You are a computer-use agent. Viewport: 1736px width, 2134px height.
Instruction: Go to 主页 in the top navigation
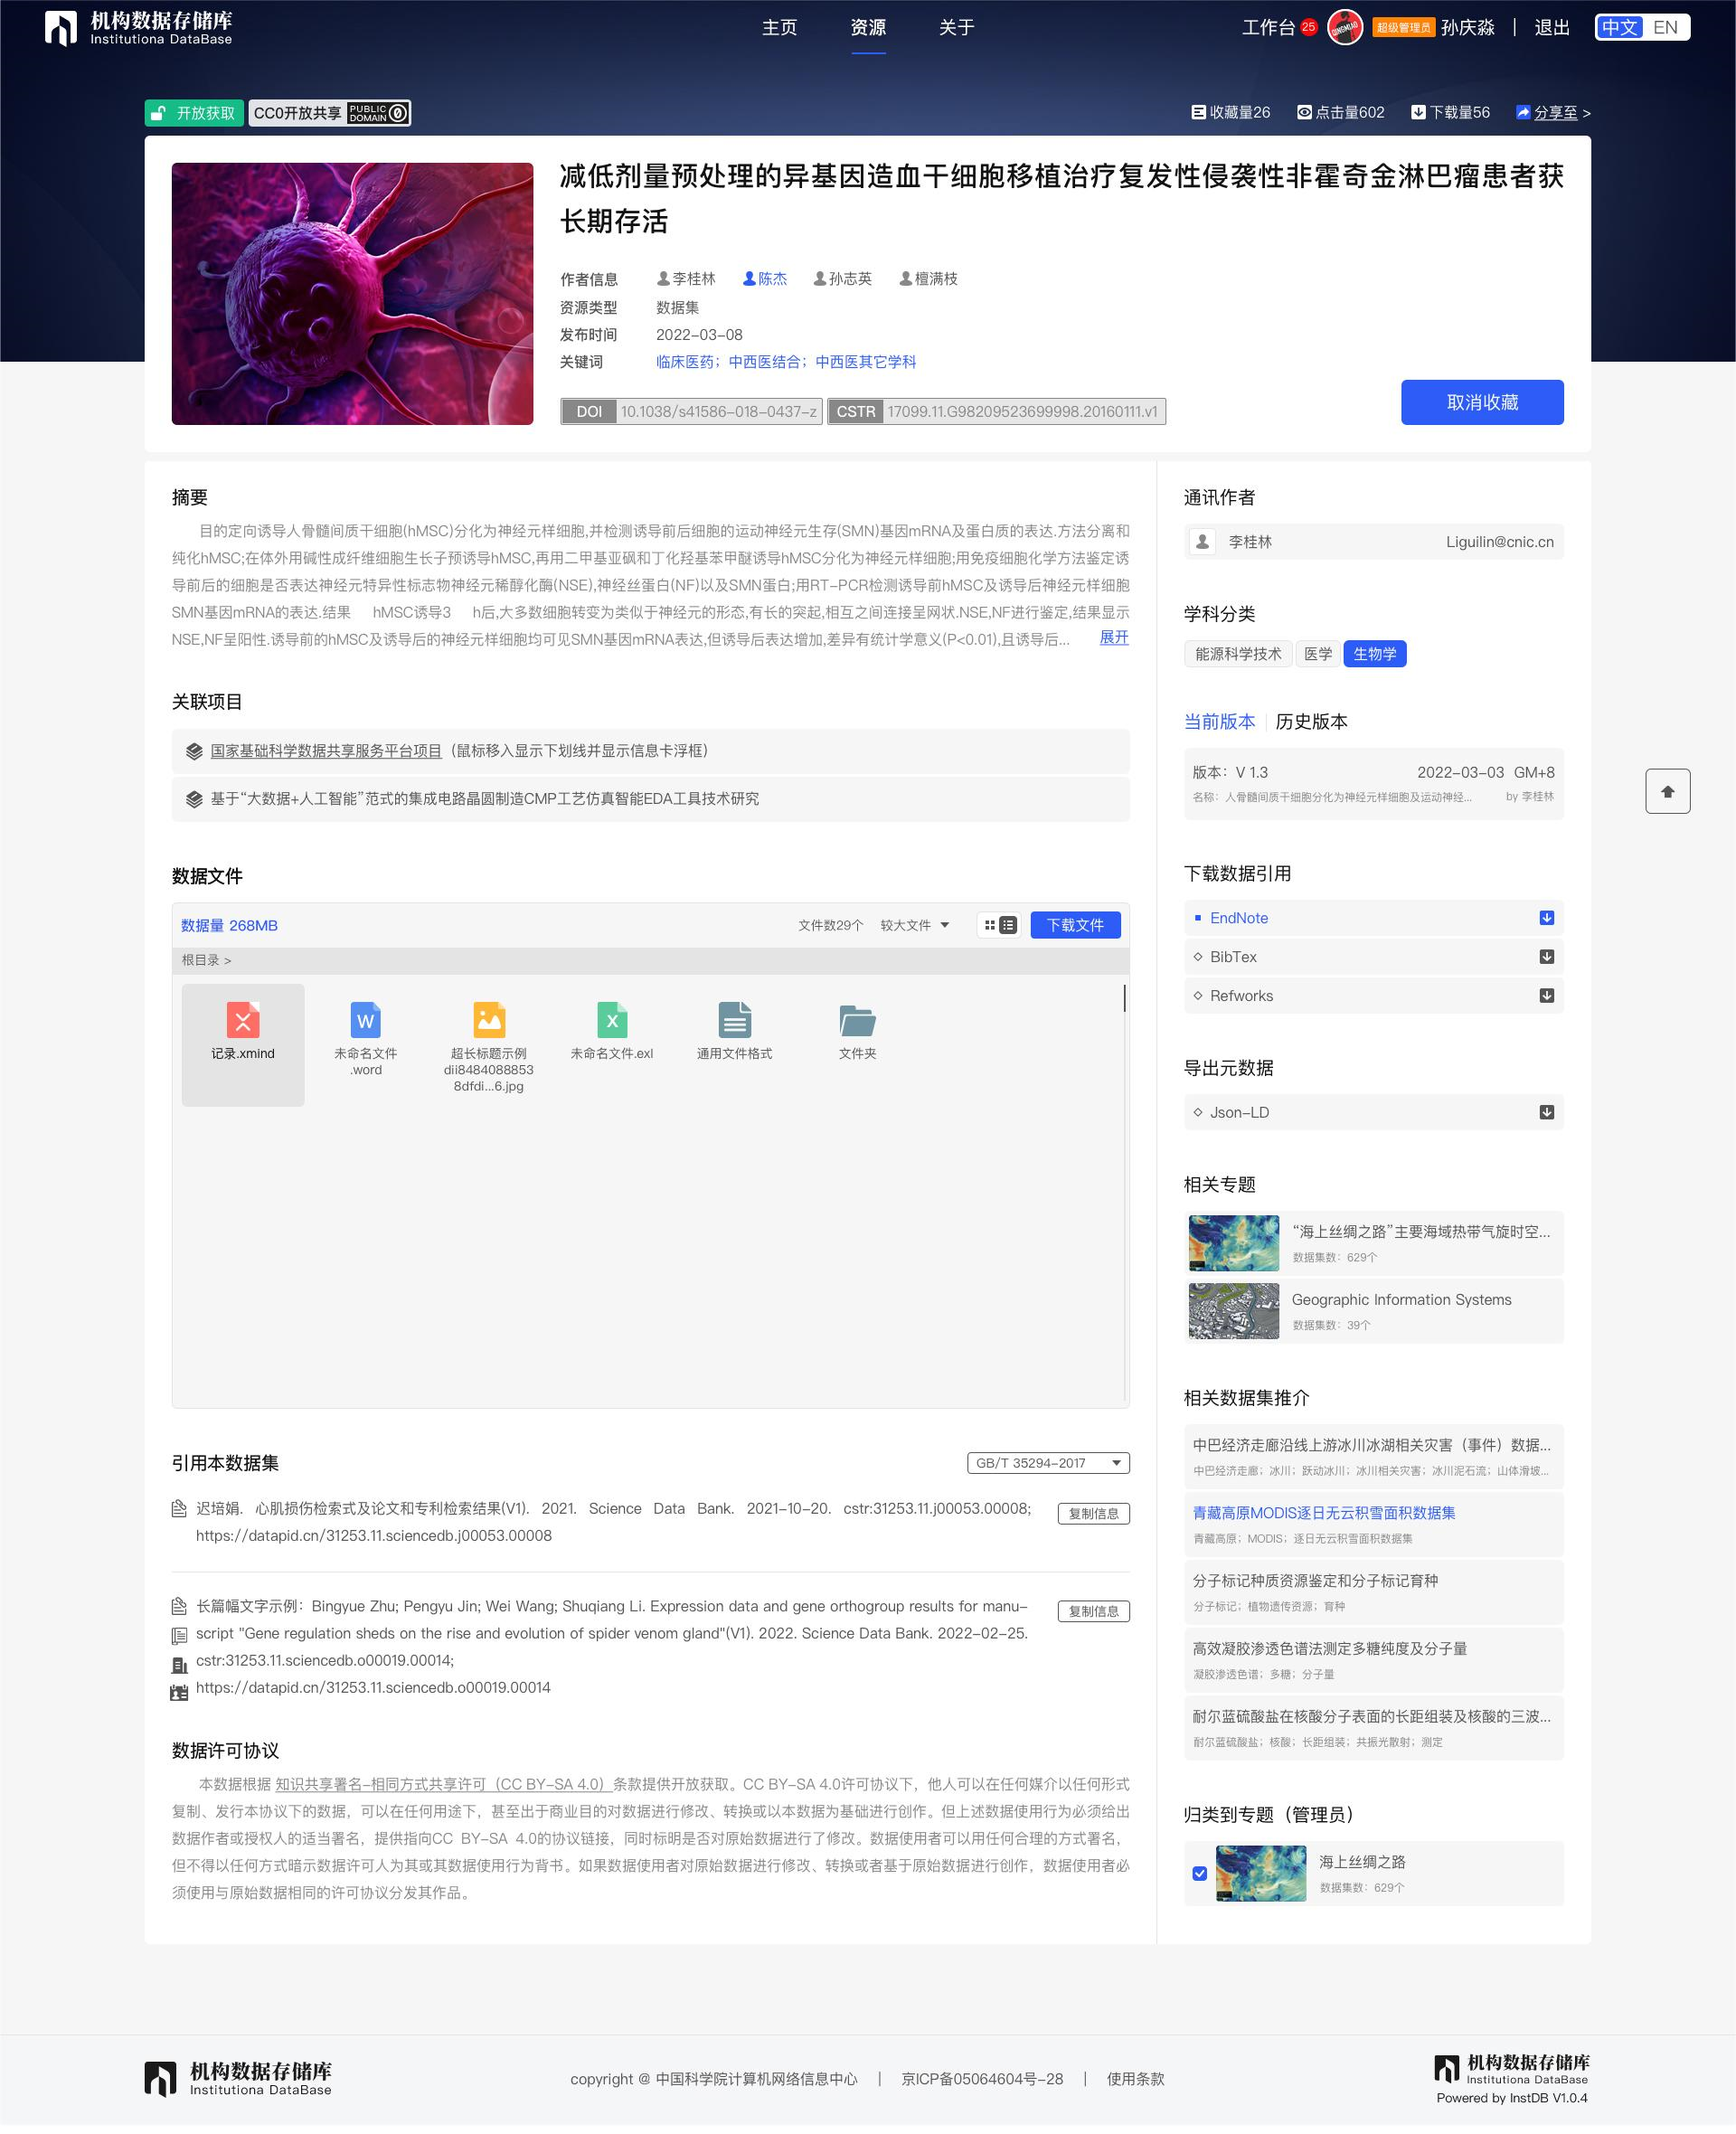click(x=779, y=28)
